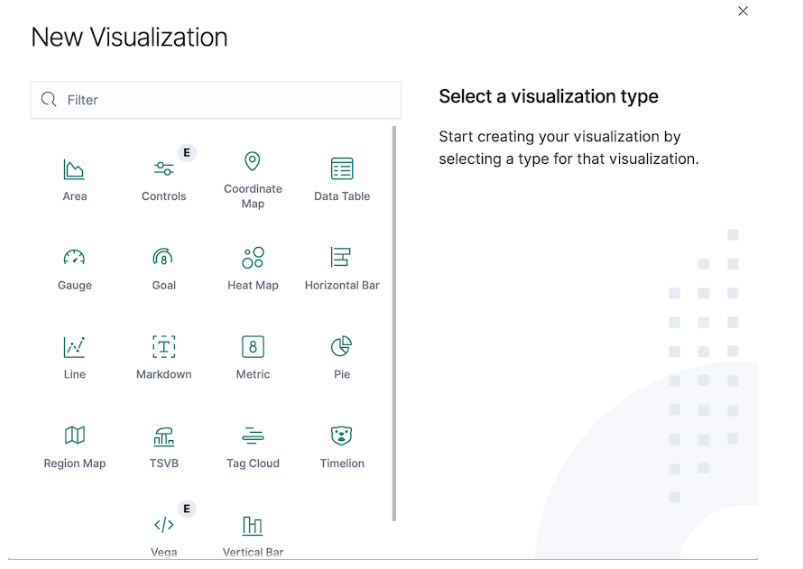This screenshot has width=803, height=569.
Task: Click the 'Tag Cloud' label text
Action: coord(253,463)
